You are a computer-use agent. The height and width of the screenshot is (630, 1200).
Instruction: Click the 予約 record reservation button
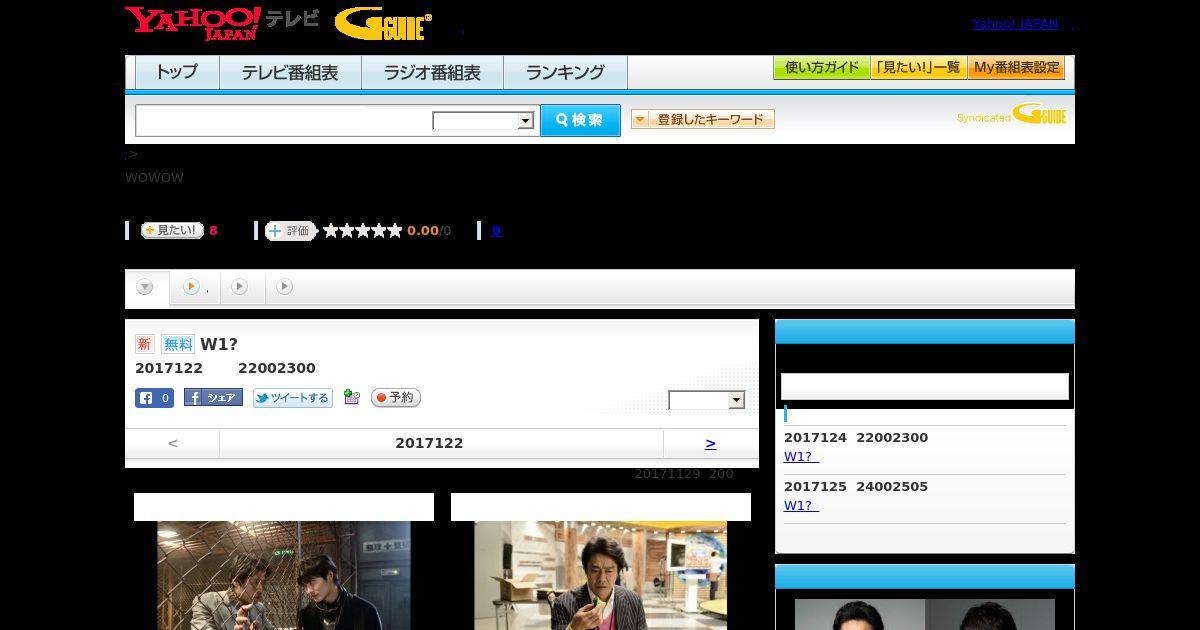(x=396, y=398)
